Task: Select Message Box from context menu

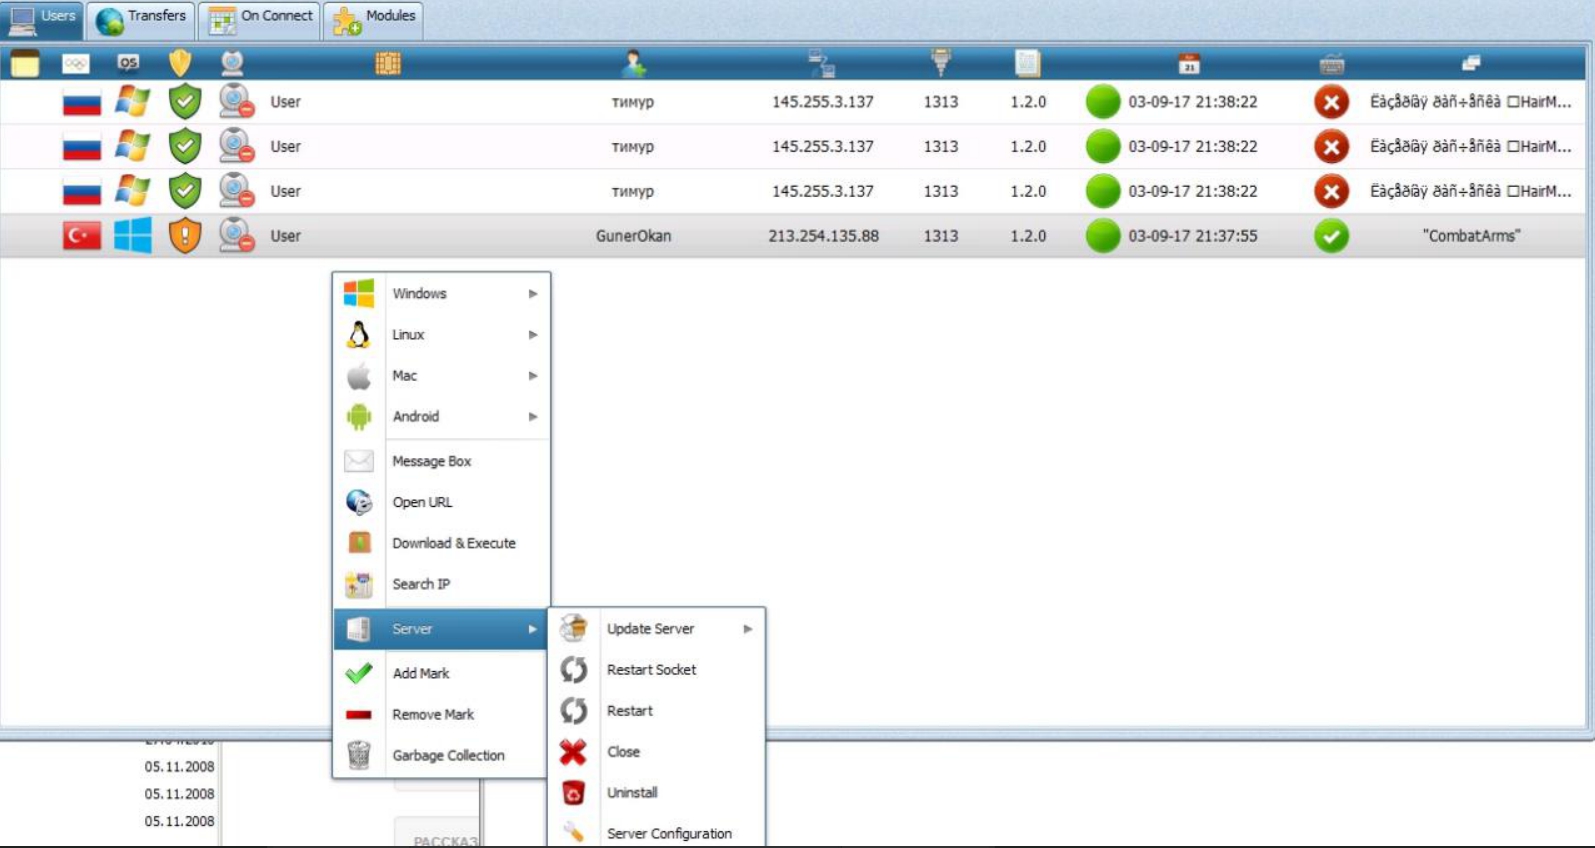Action: (431, 461)
